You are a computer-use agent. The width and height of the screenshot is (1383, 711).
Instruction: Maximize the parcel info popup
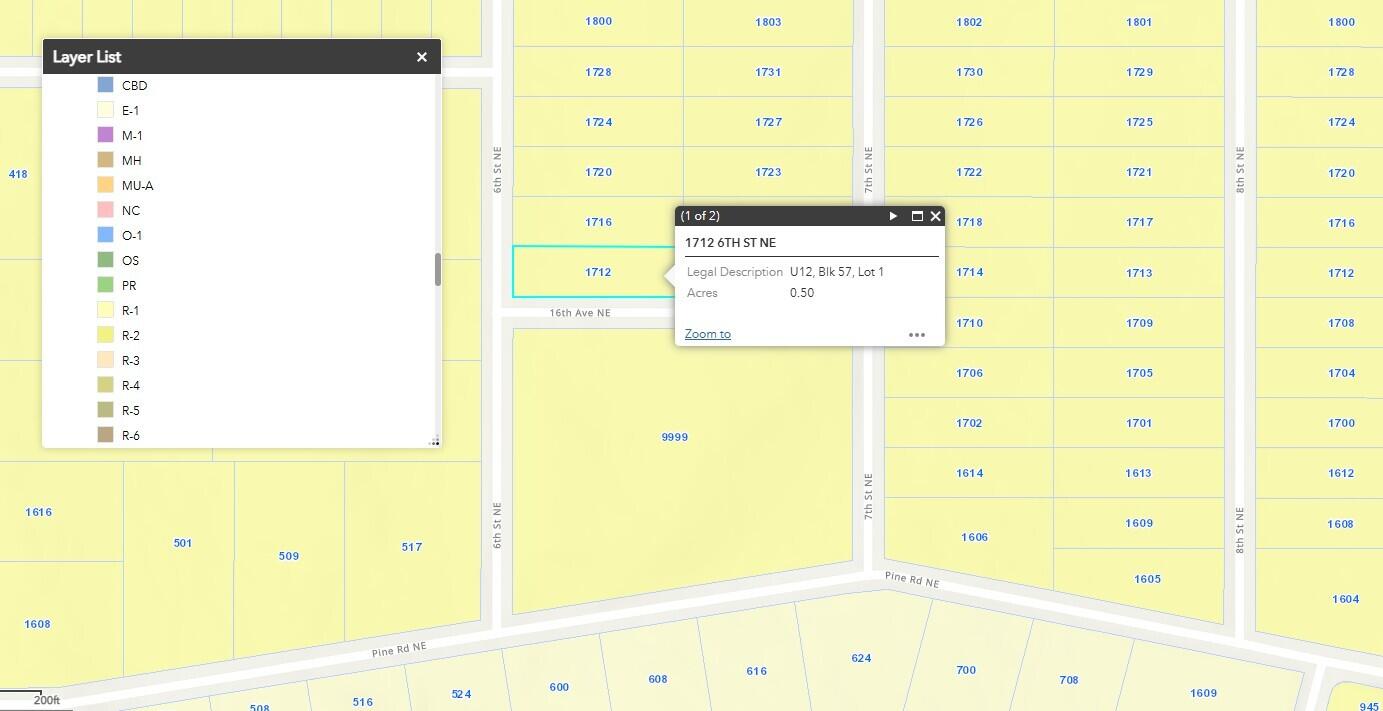(916, 216)
